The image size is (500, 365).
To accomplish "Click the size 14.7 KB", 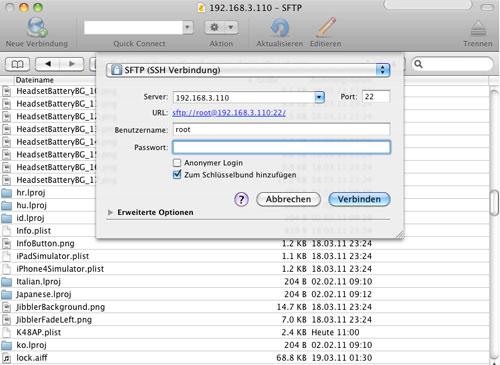I will pyautogui.click(x=292, y=307).
